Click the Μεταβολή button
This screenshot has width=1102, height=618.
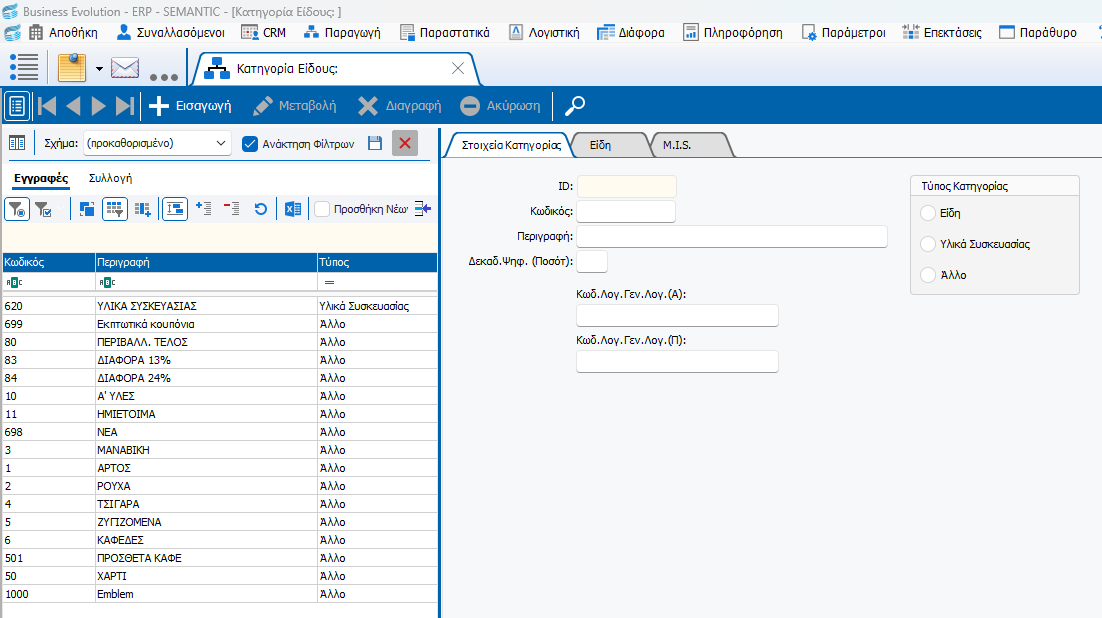coord(294,106)
